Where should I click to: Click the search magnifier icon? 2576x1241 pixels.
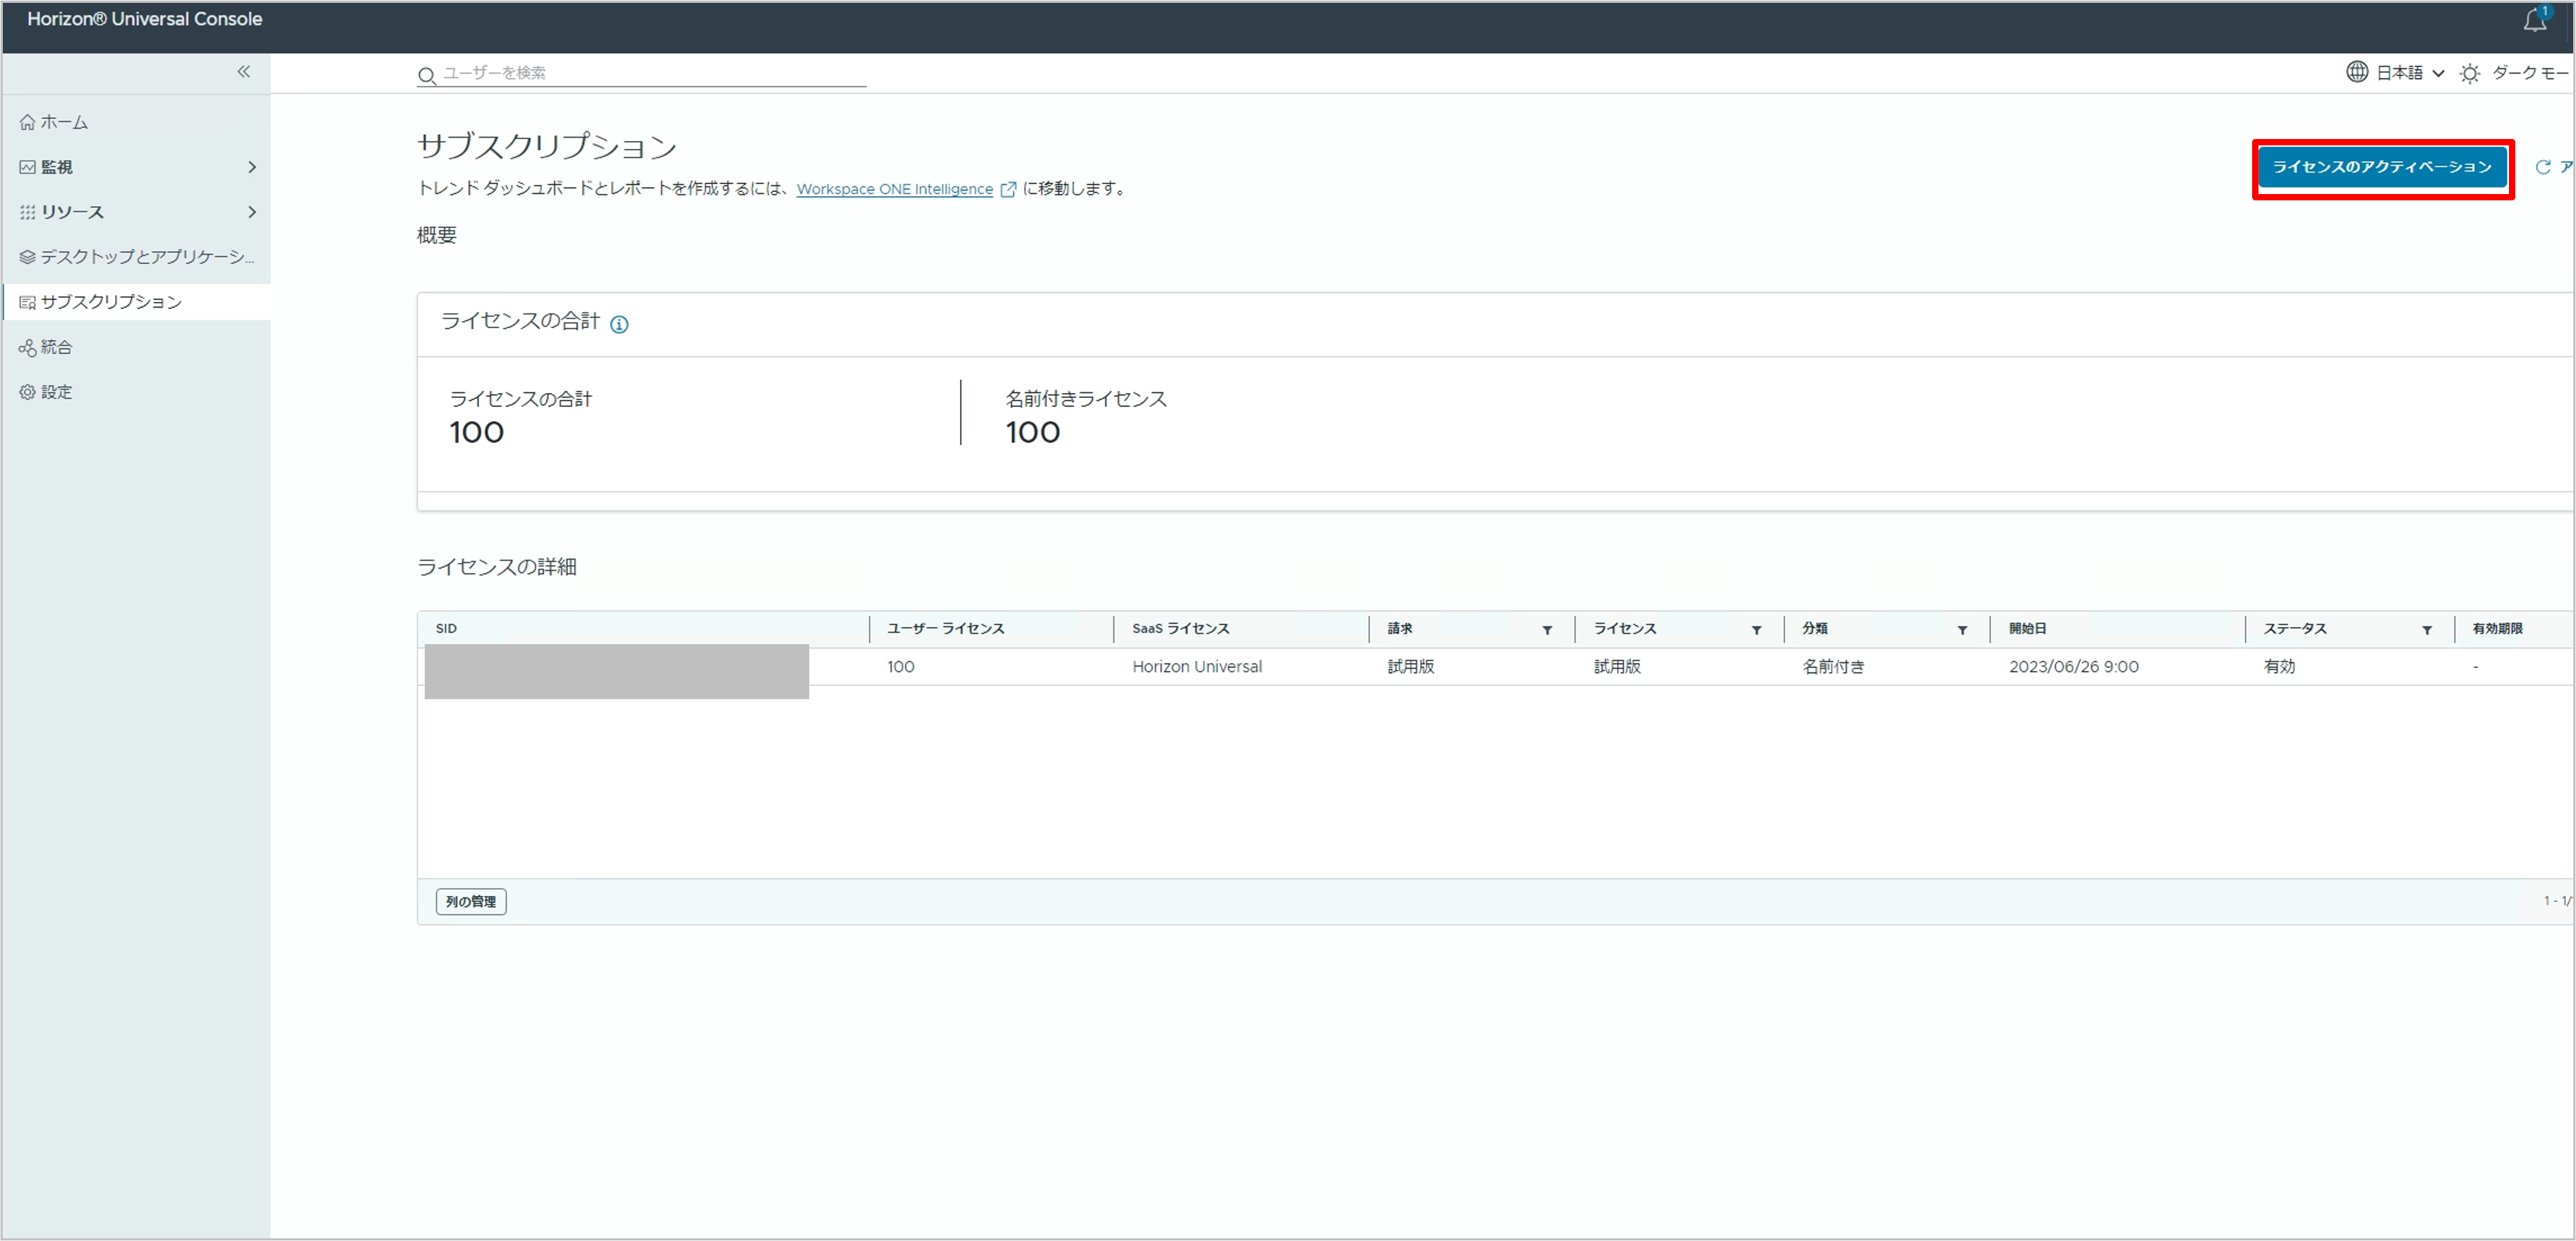[x=427, y=75]
